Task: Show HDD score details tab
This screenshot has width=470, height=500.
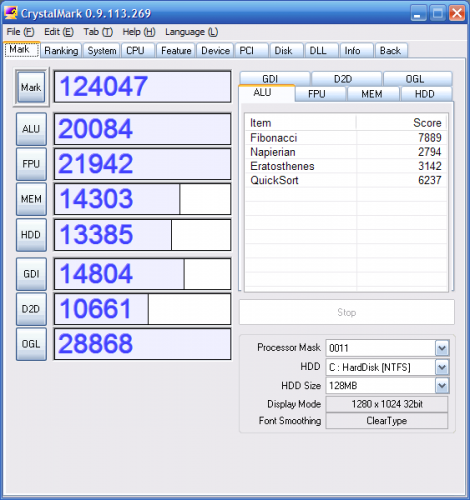Action: click(427, 94)
